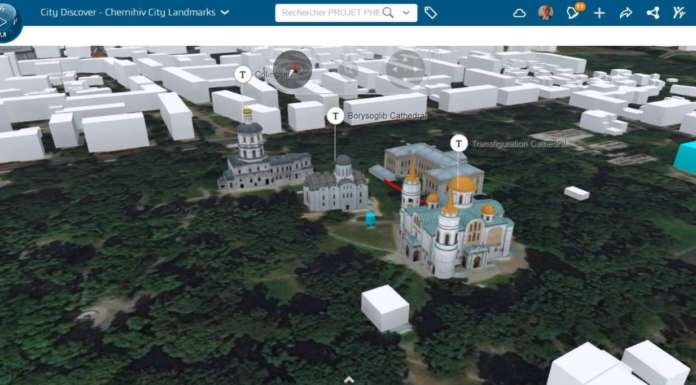
Task: Open the tools icon at far right
Action: (679, 12)
